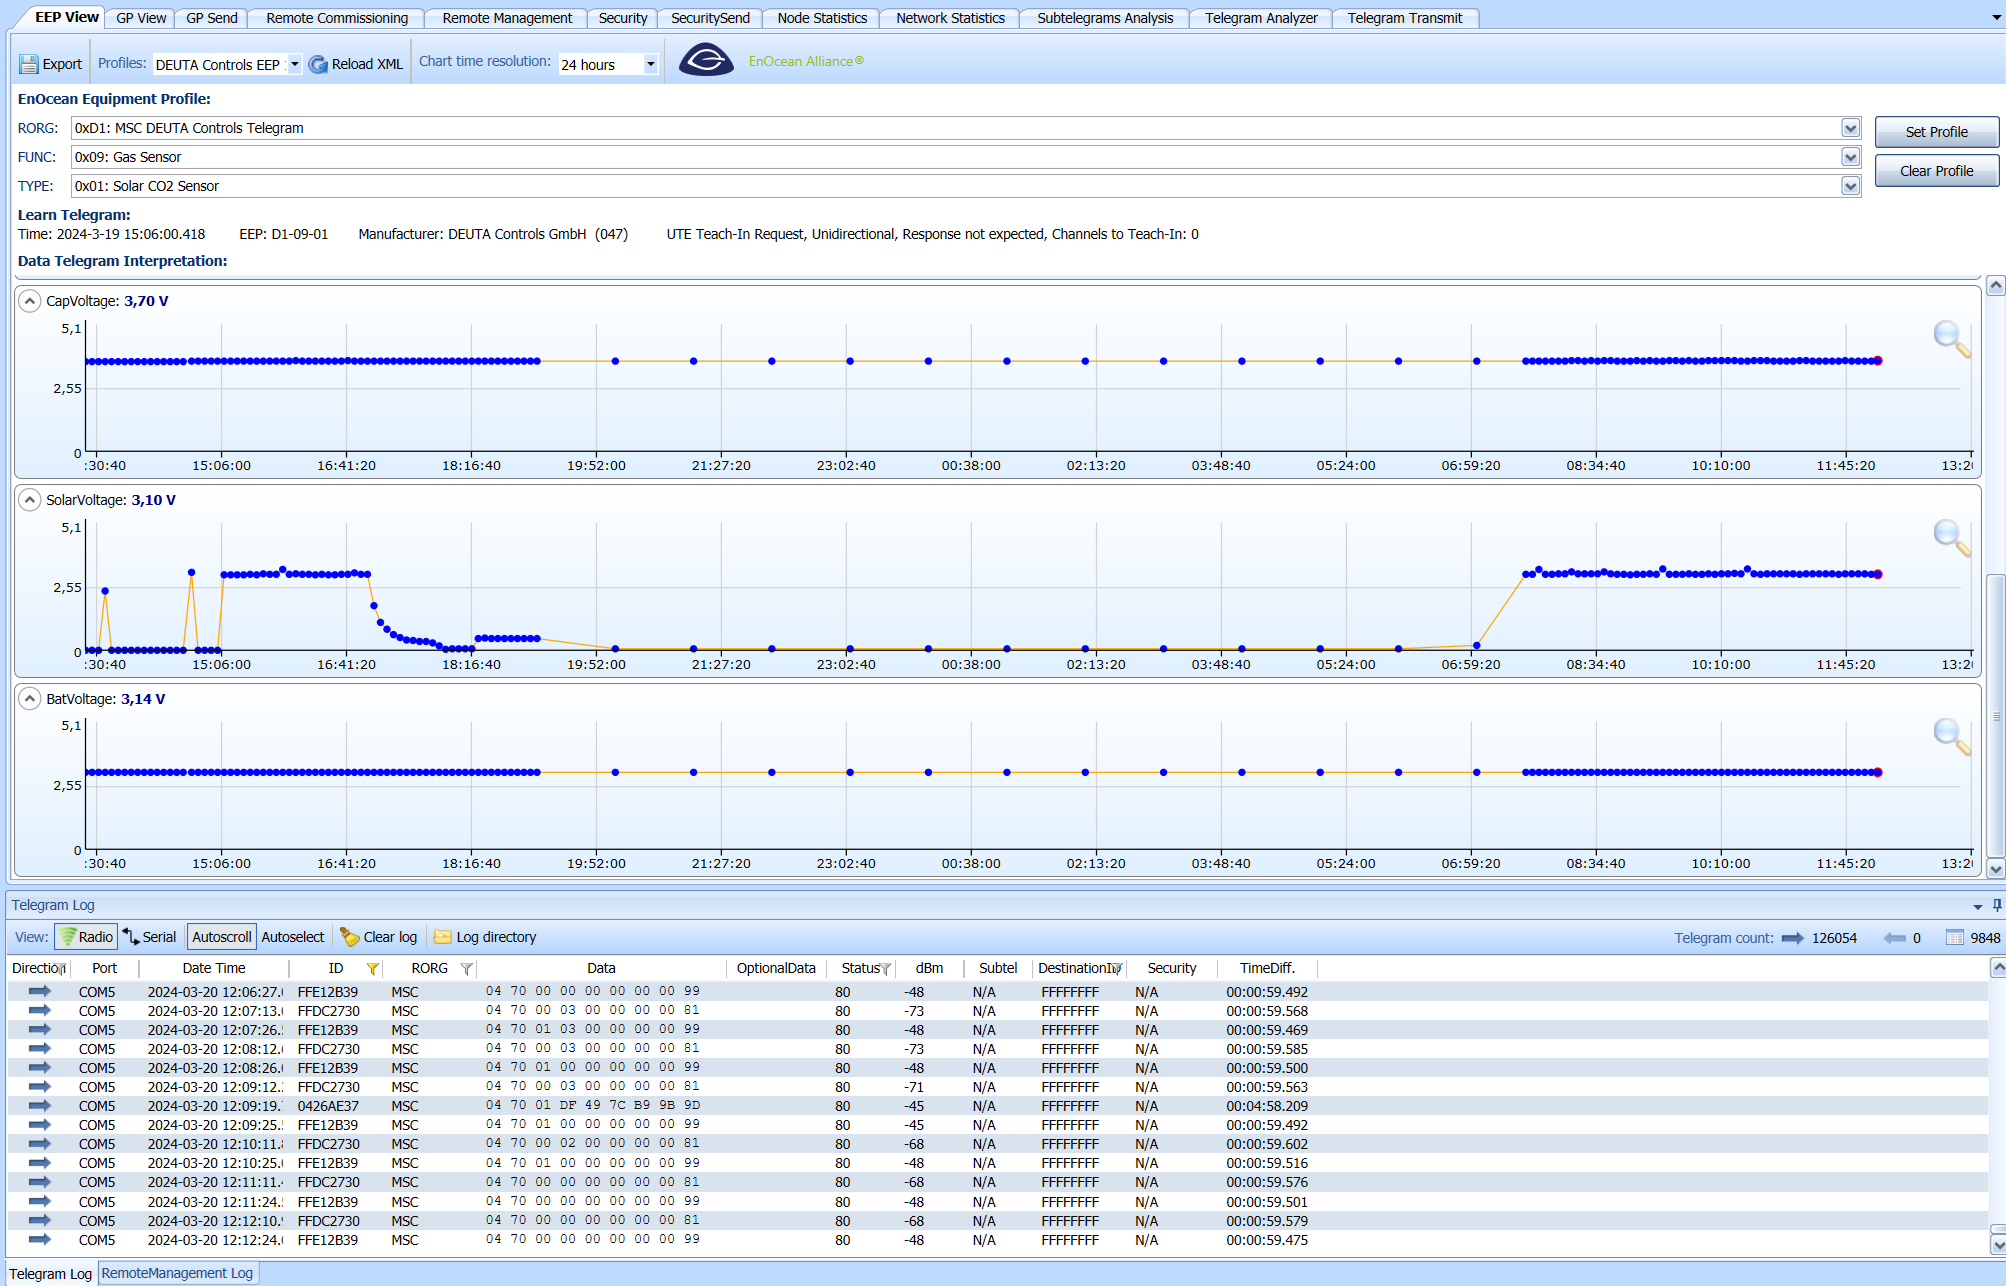
Task: Click the pin icon on the Telegram Log panel
Action: pyautogui.click(x=1995, y=905)
